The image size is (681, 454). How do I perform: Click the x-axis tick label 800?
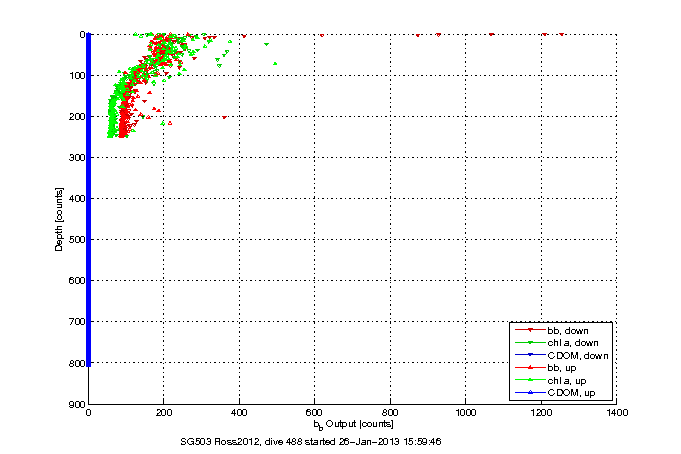[x=390, y=412]
